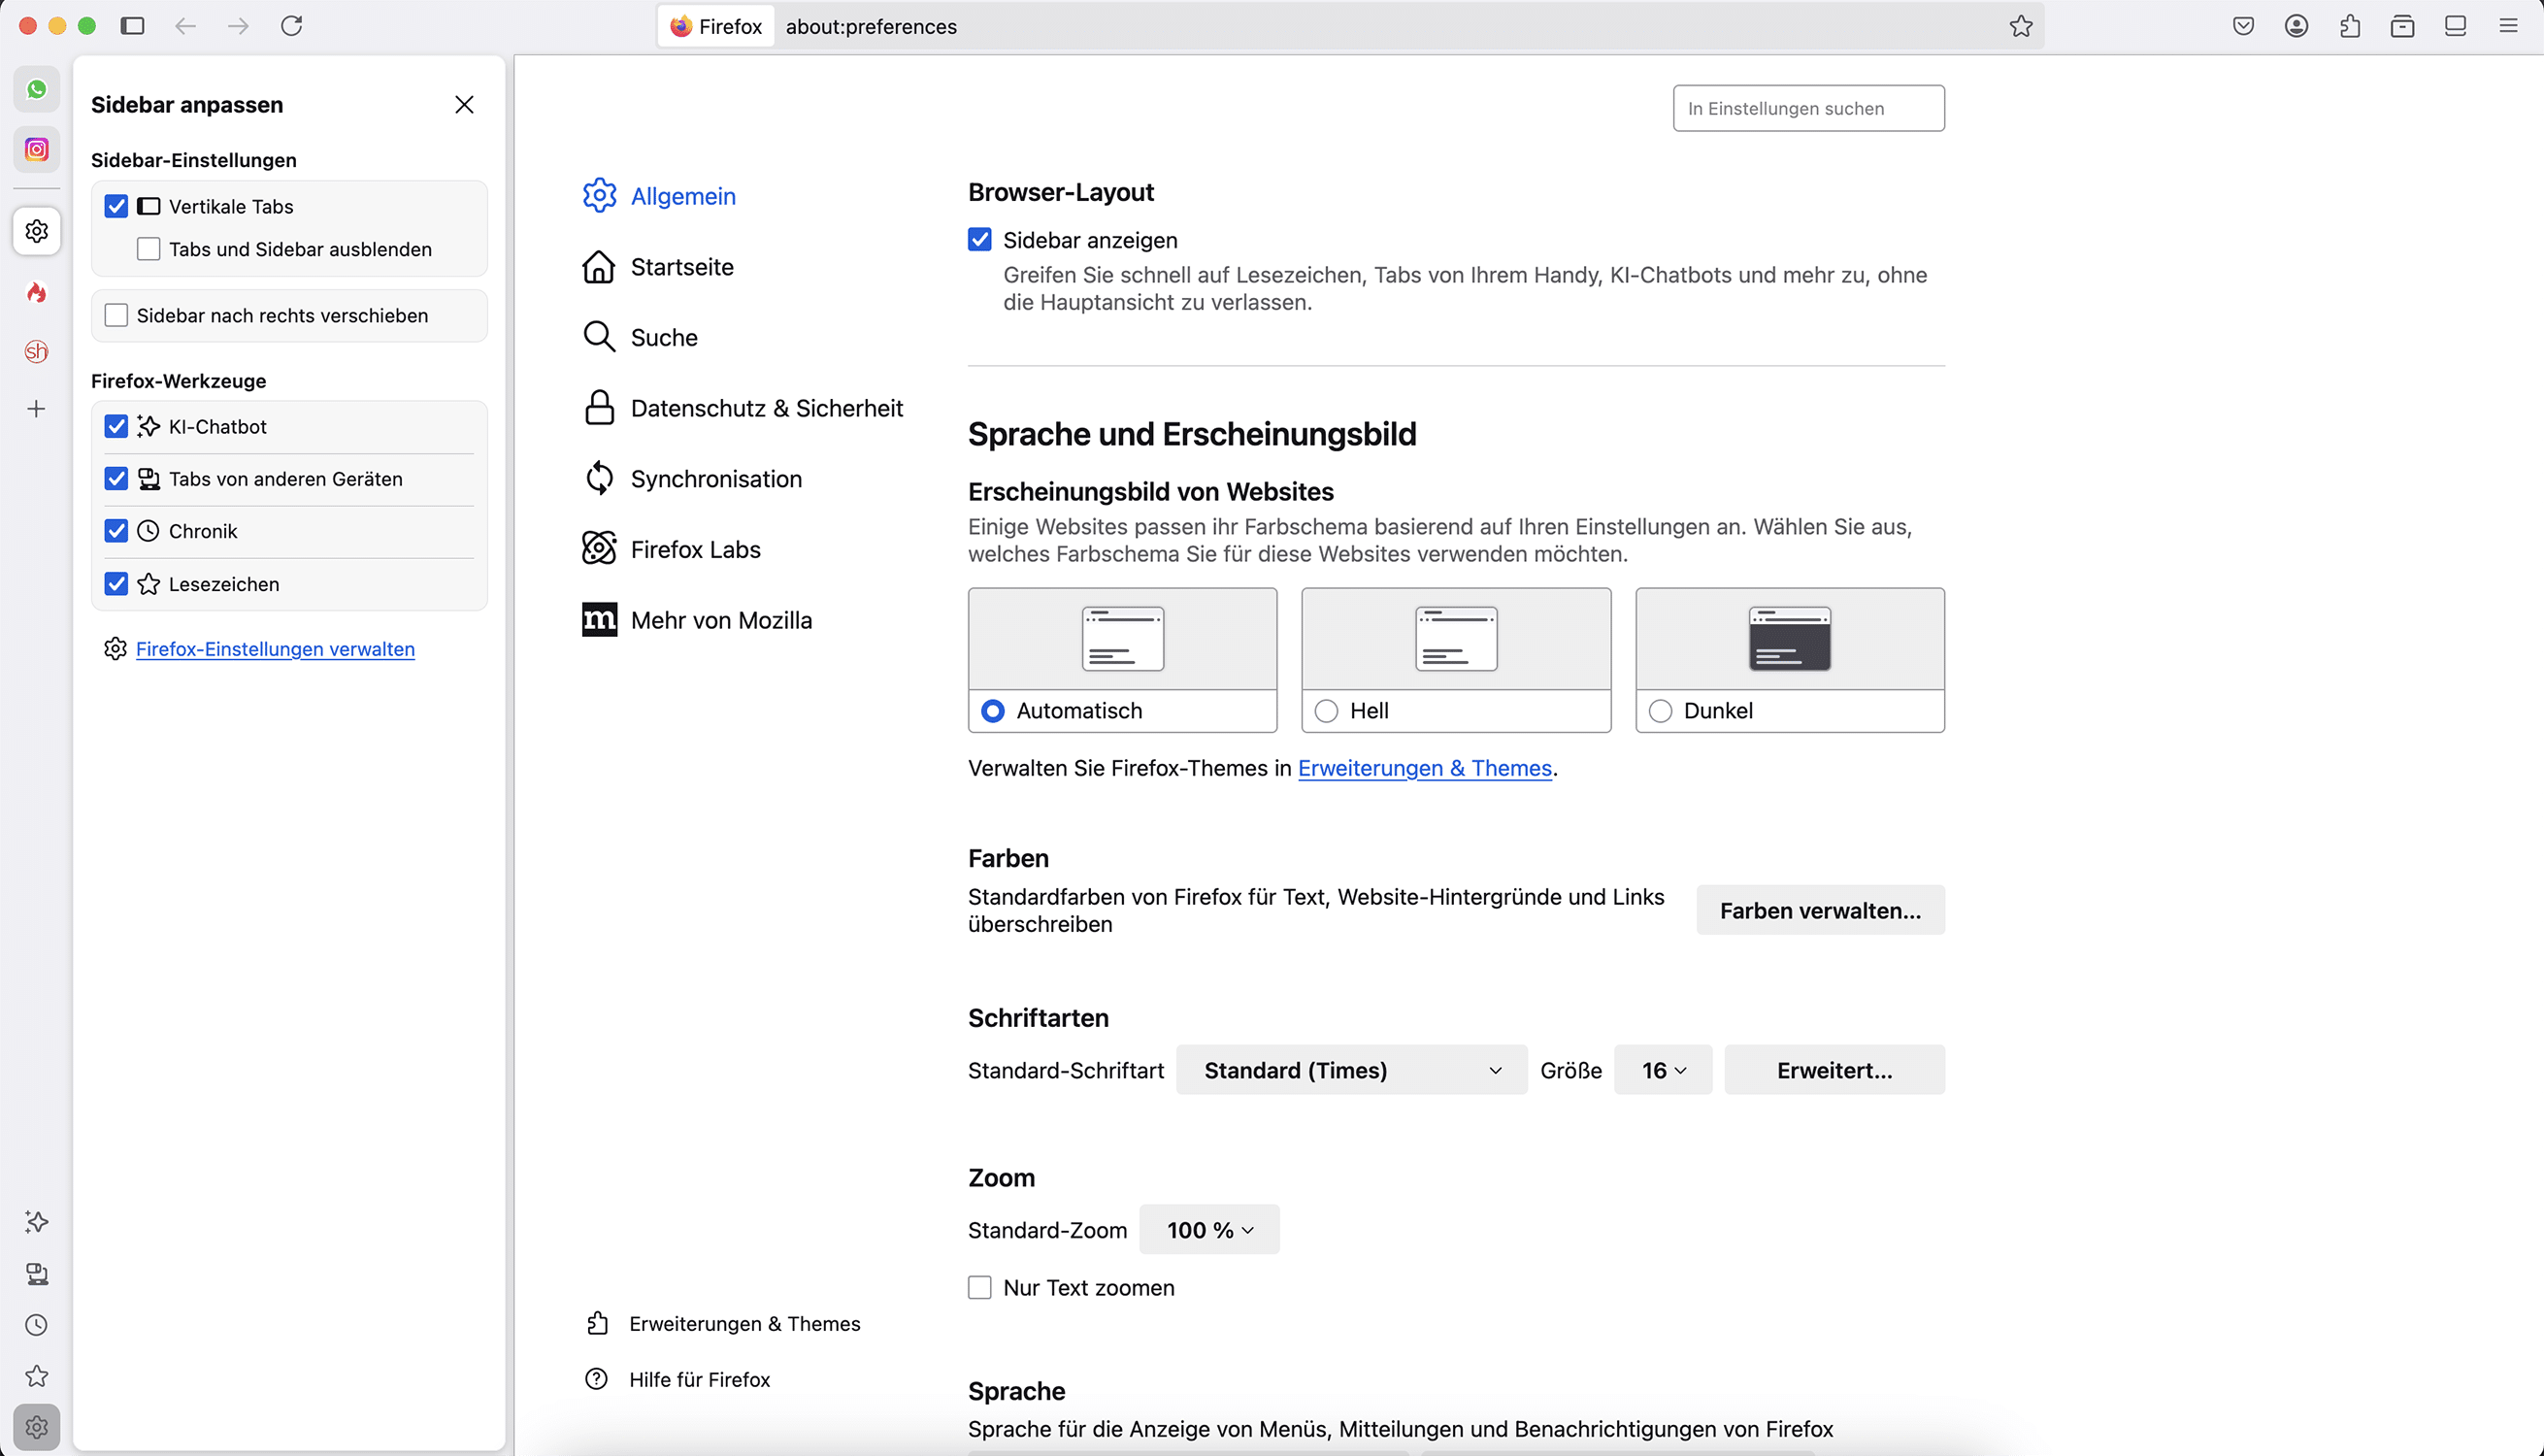Click the Farben verwalten button

(x=1819, y=910)
